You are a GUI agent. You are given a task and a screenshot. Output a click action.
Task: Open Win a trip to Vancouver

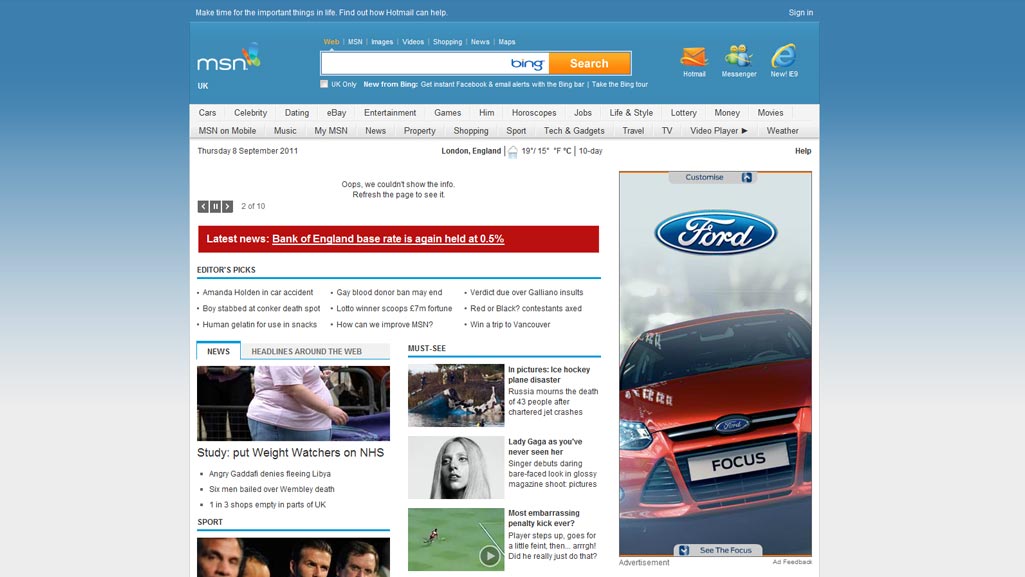click(x=511, y=325)
